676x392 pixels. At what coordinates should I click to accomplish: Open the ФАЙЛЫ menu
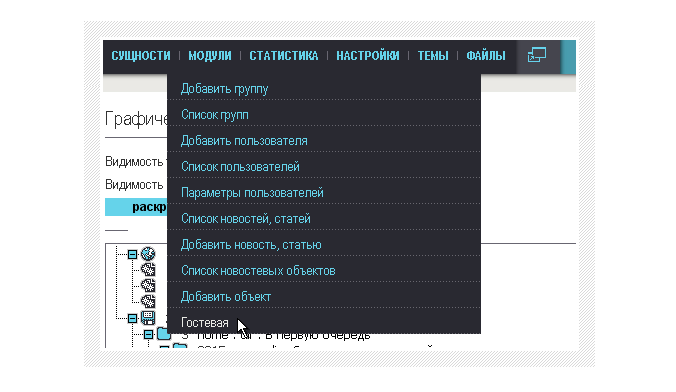tap(486, 56)
